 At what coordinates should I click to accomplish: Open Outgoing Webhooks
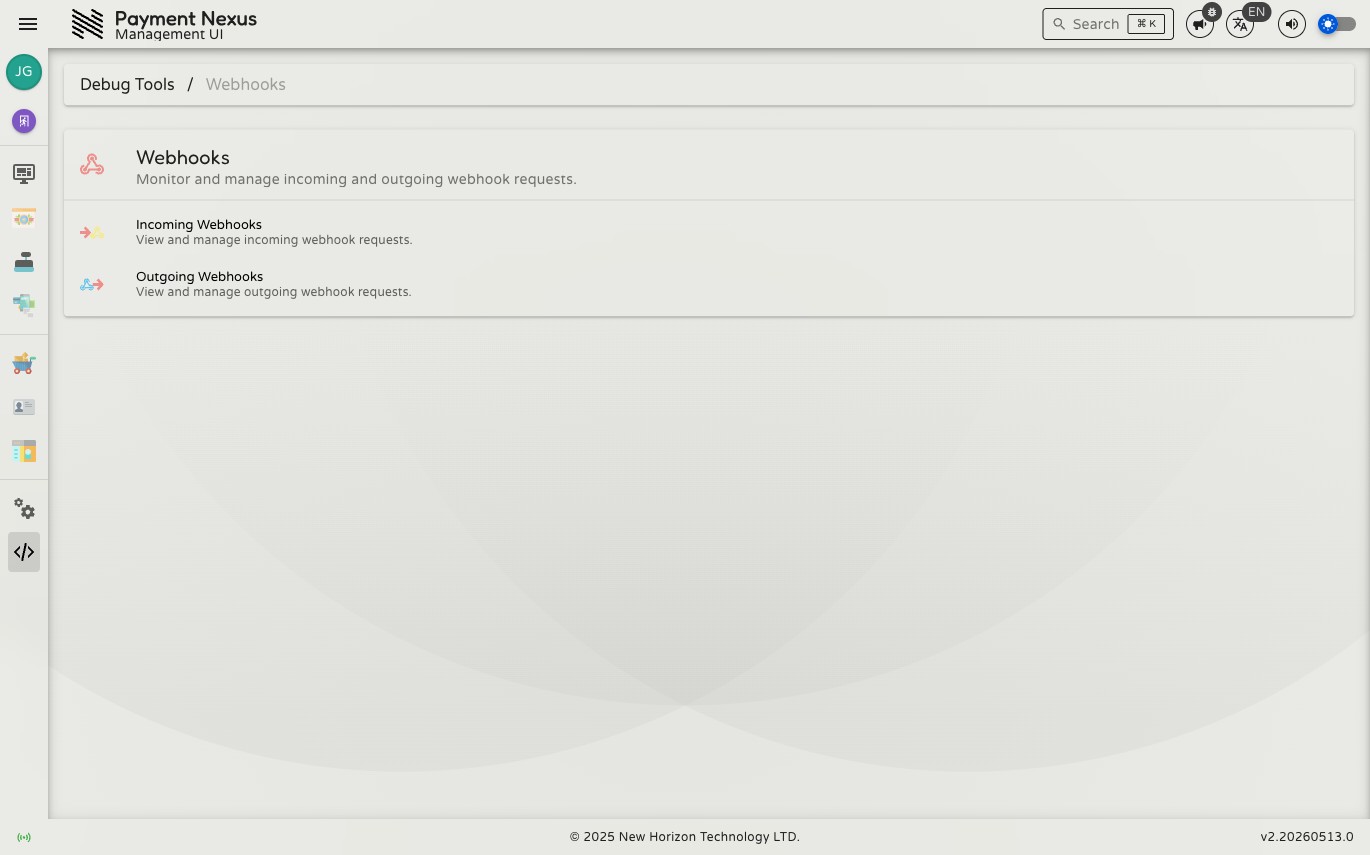click(x=709, y=284)
